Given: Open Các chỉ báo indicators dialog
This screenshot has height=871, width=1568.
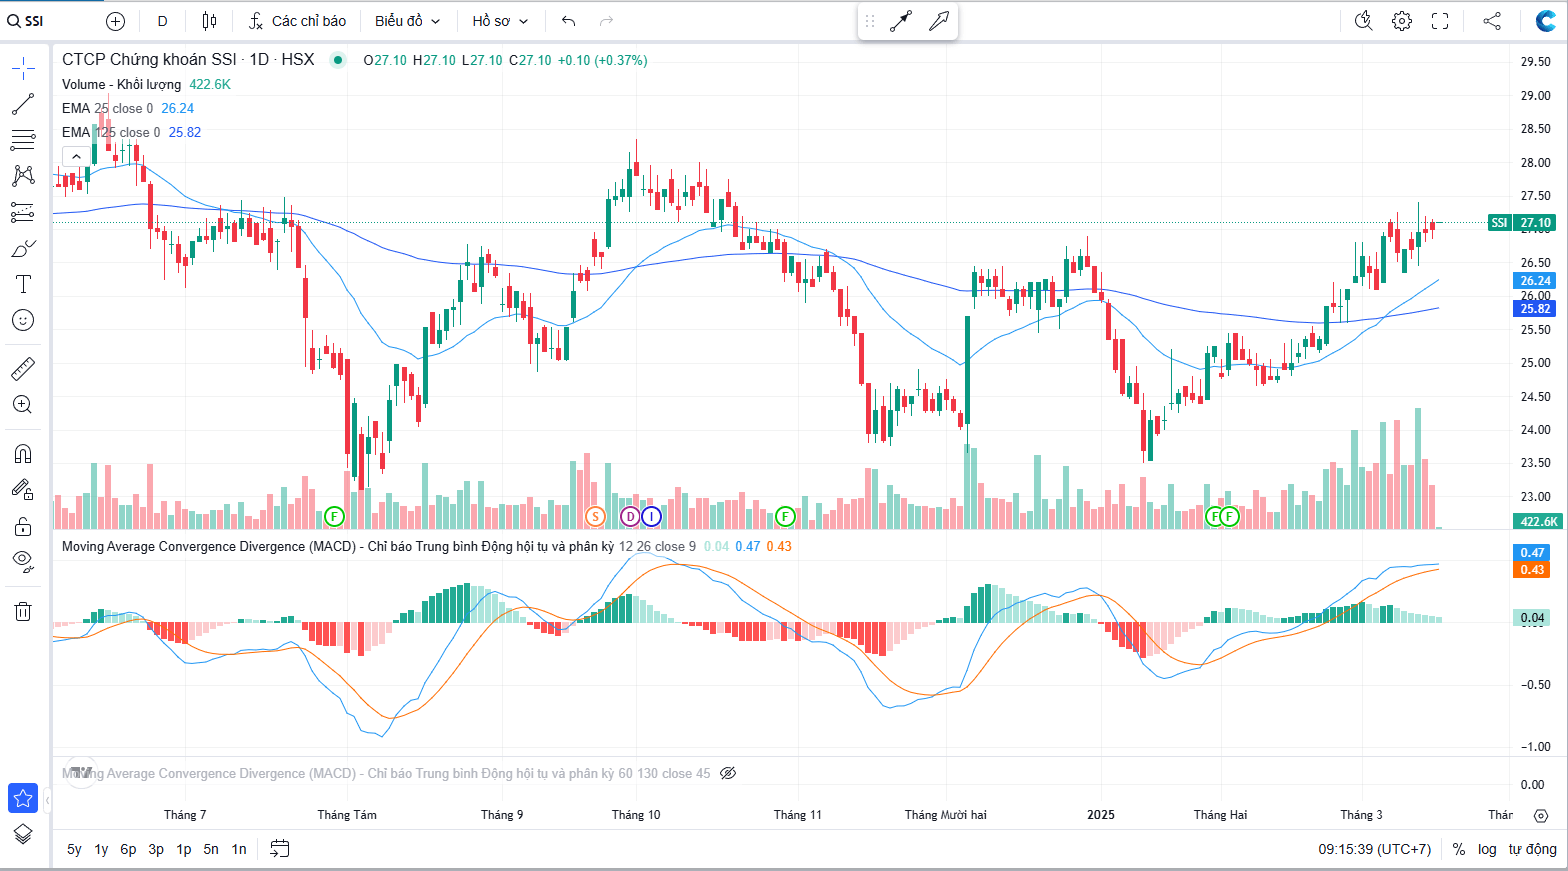Looking at the screenshot, I should (297, 21).
